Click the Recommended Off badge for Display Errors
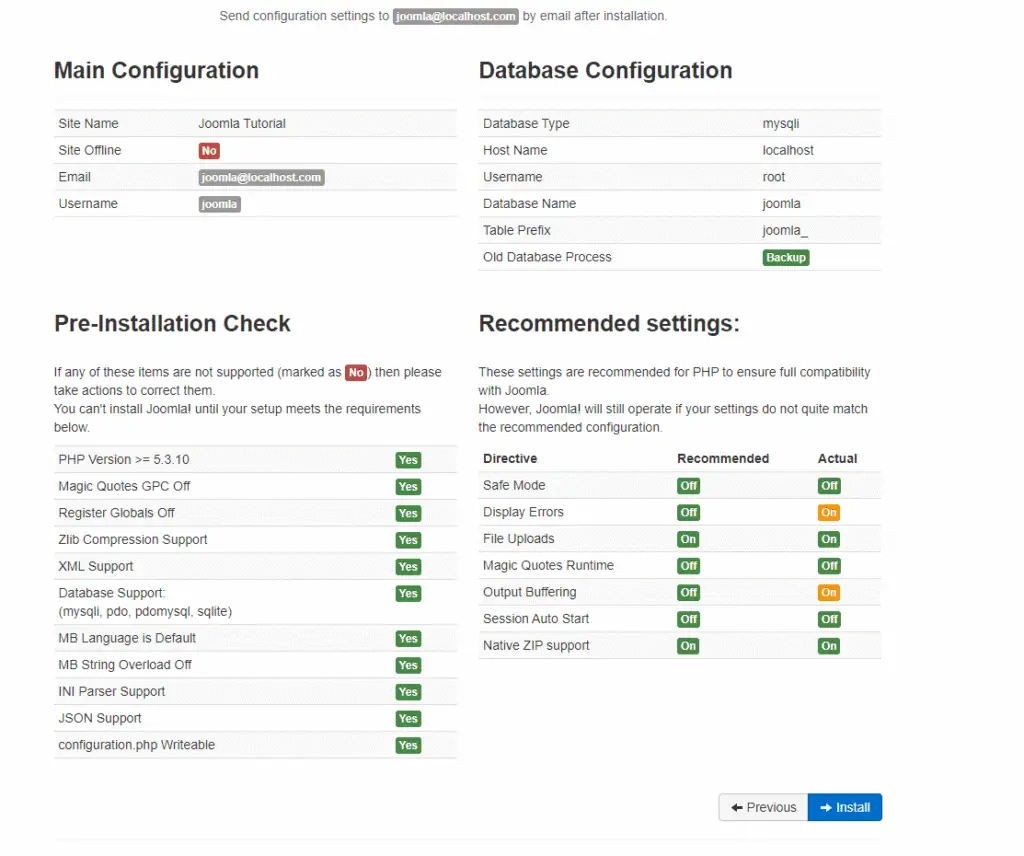 pos(688,513)
